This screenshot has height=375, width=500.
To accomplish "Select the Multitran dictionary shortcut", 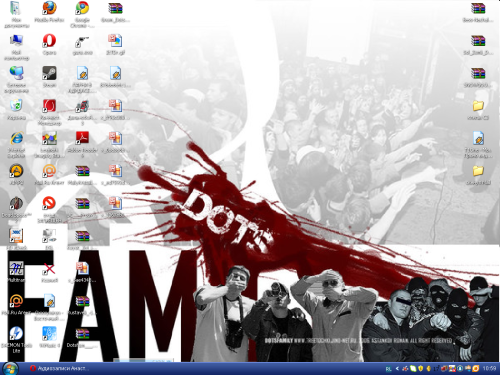I will pos(16,268).
